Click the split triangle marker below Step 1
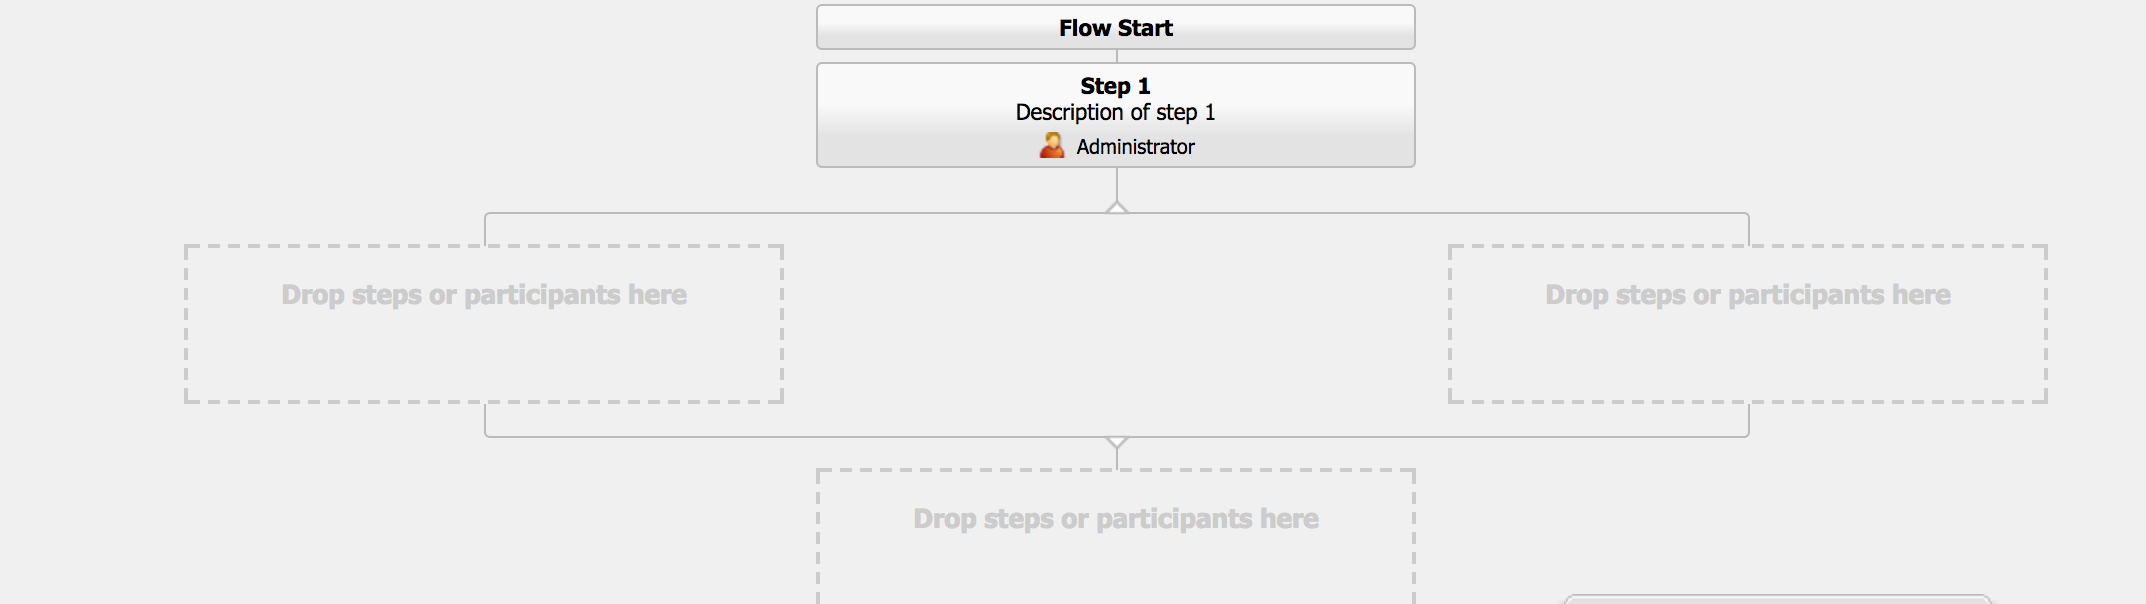Viewport: 2146px width, 604px height. point(1117,207)
